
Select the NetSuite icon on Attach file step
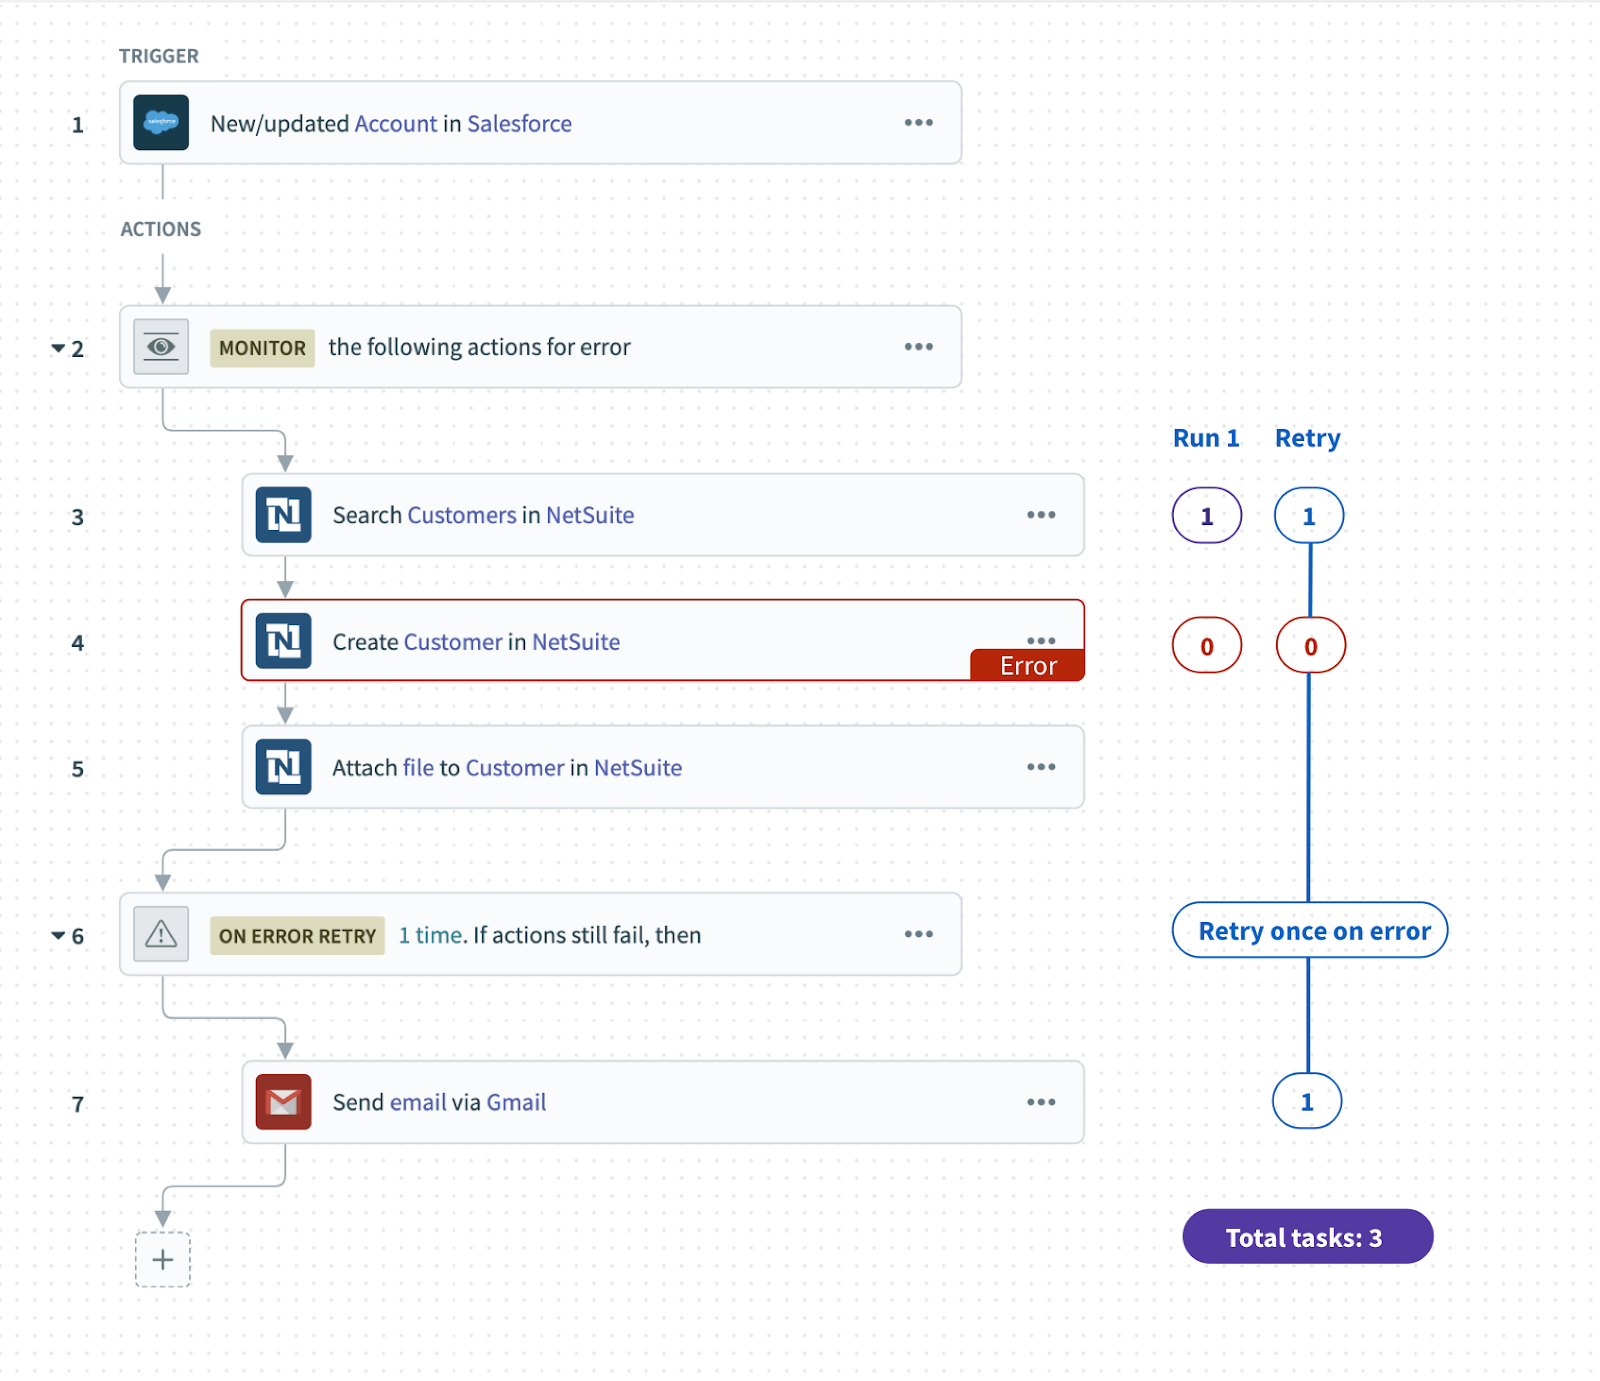284,766
